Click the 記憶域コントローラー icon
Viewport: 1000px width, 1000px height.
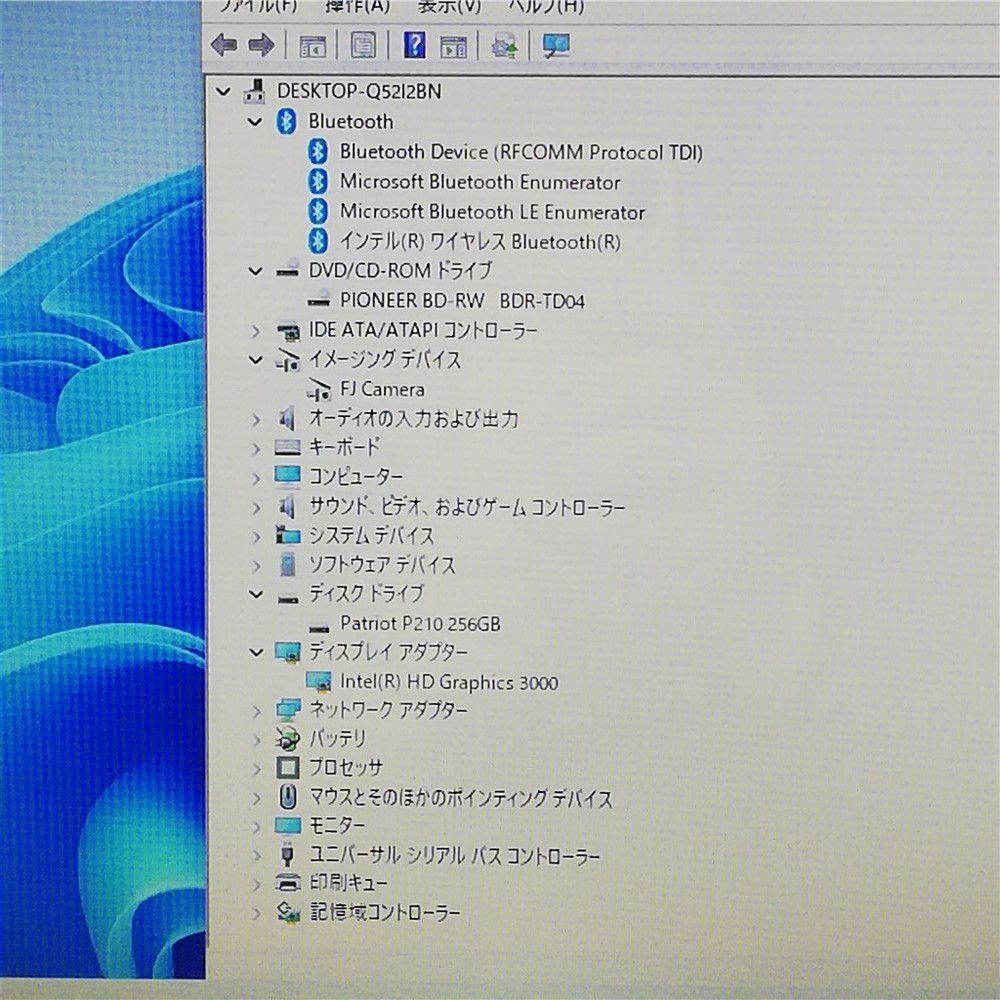pos(288,914)
